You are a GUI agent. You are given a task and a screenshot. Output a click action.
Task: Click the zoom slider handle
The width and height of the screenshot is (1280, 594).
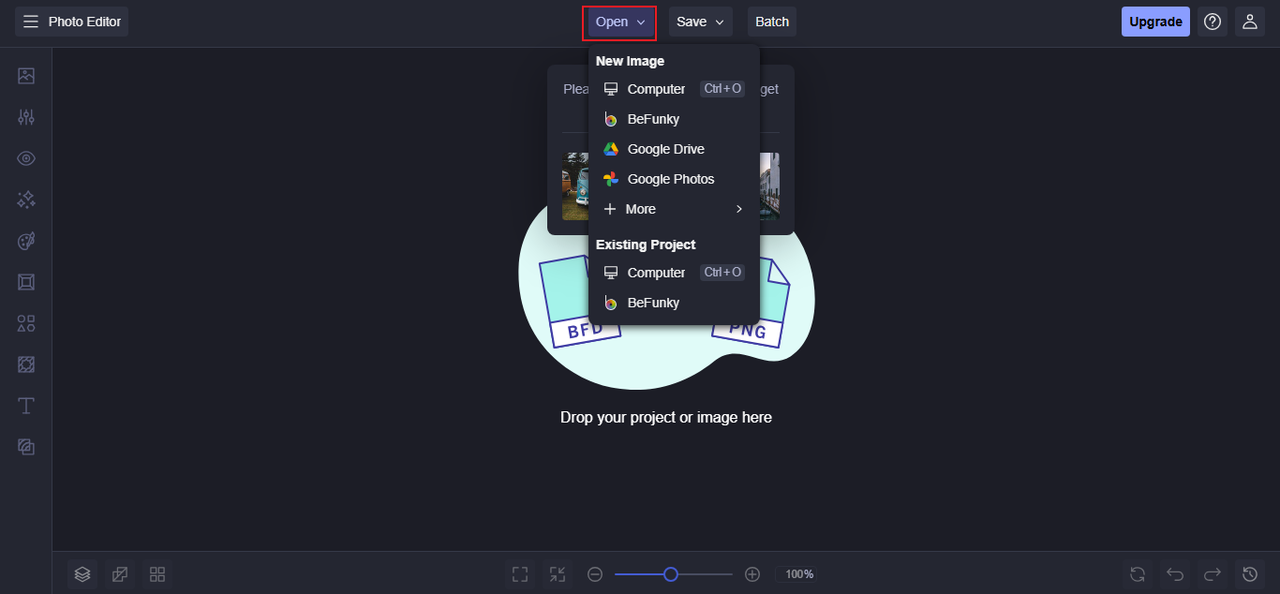[671, 574]
